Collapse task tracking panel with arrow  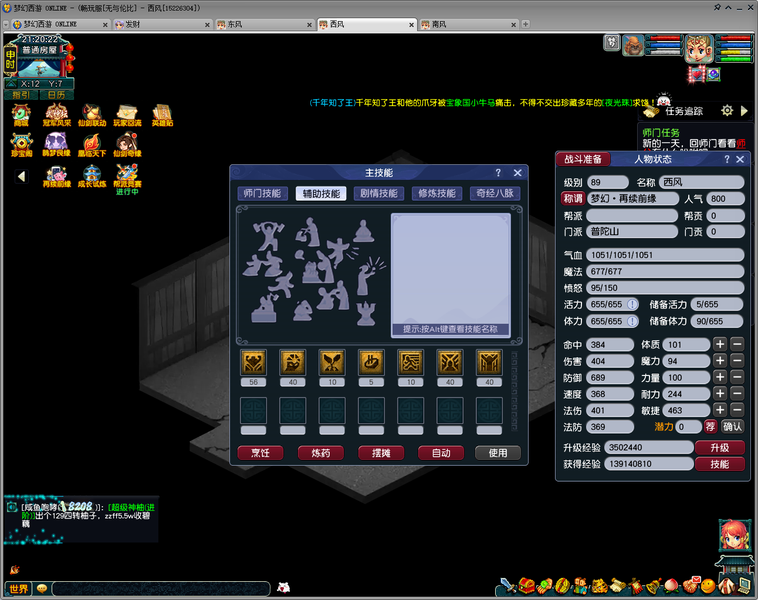click(744, 111)
